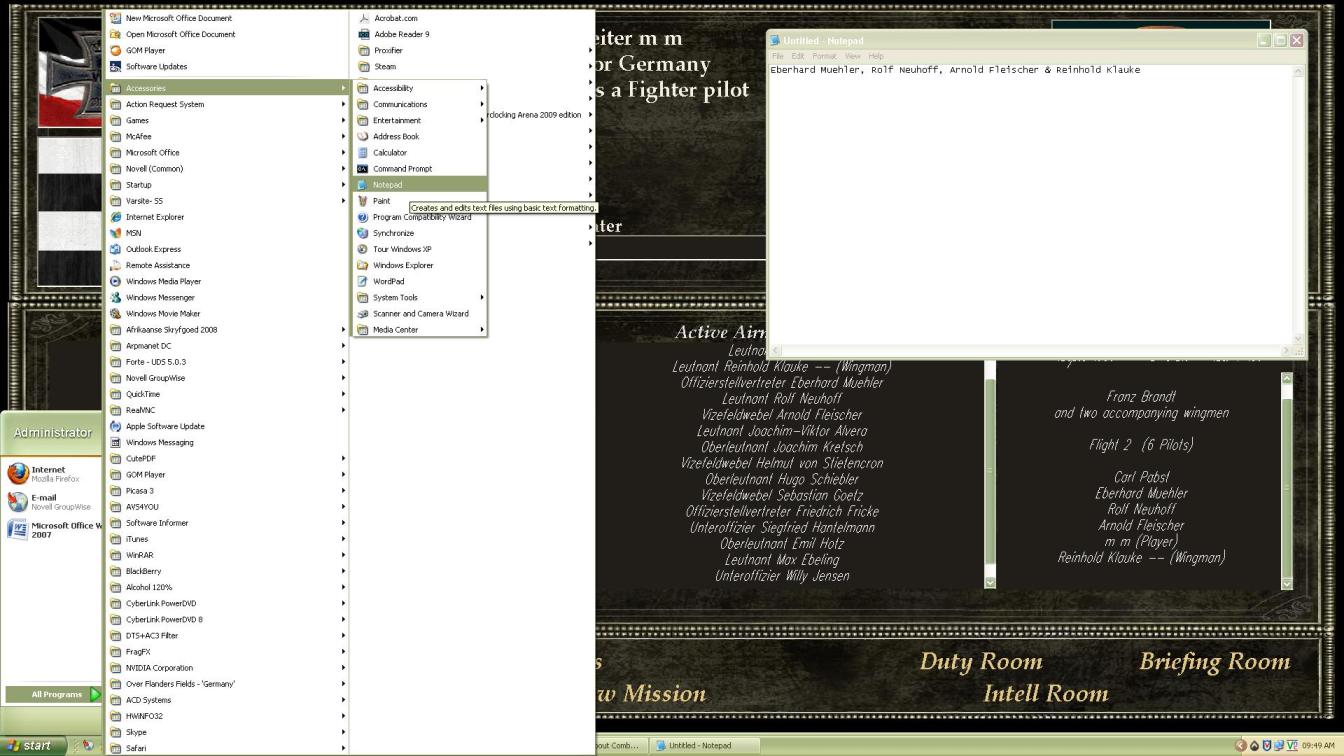This screenshot has width=1344, height=756.
Task: Open Scanner and Camera Wizard
Action: click(x=420, y=314)
